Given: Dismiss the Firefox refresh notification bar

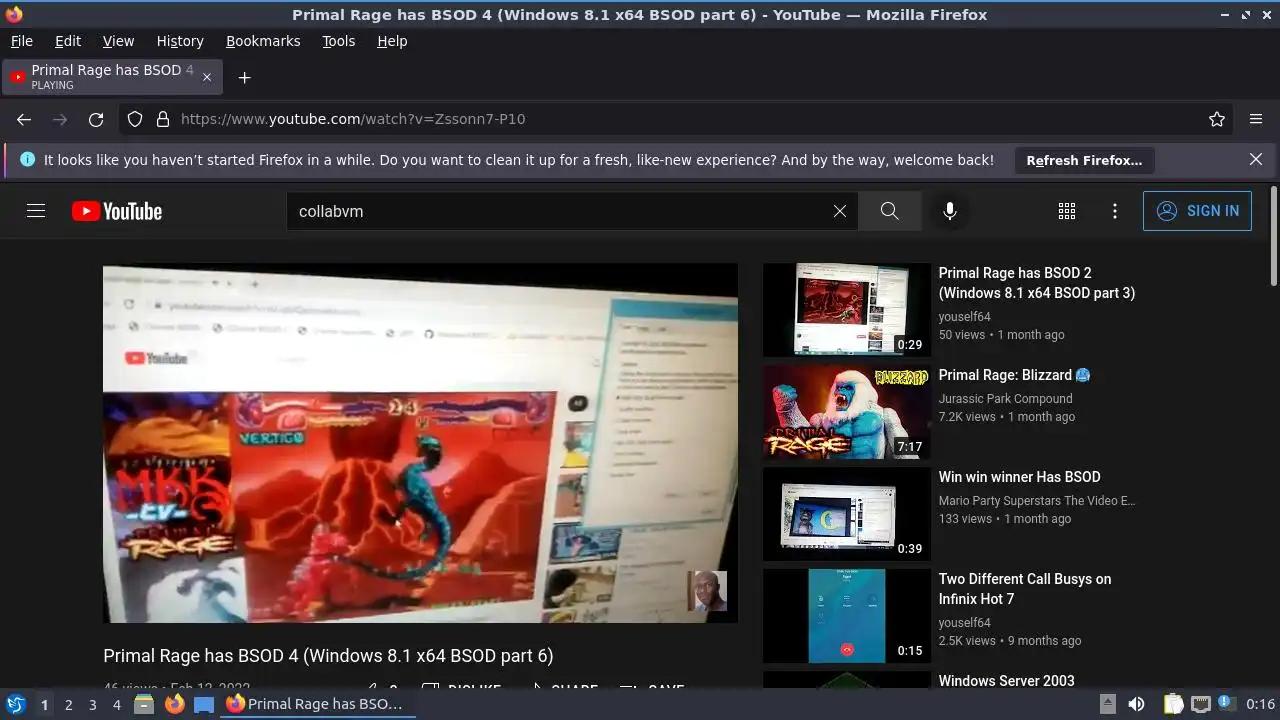Looking at the screenshot, I should point(1256,159).
